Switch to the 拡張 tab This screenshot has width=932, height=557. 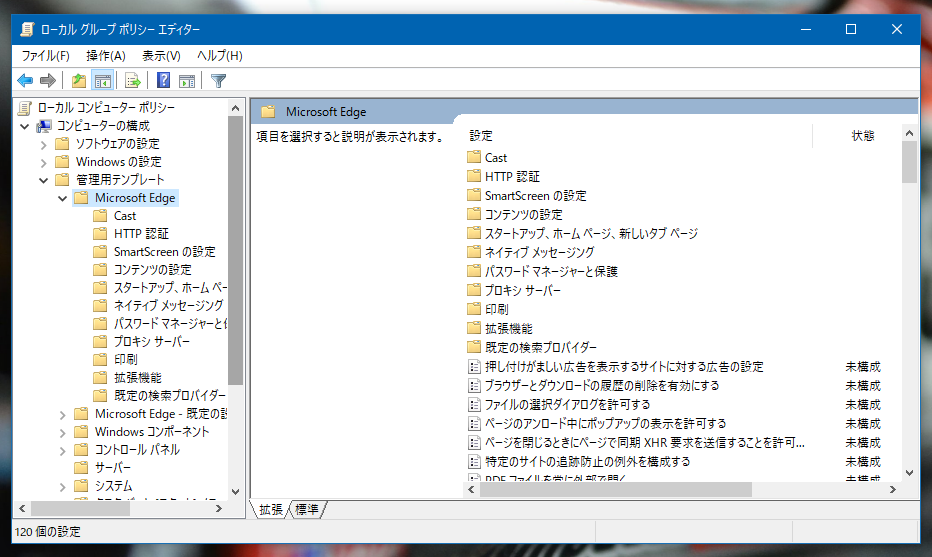pyautogui.click(x=271, y=509)
